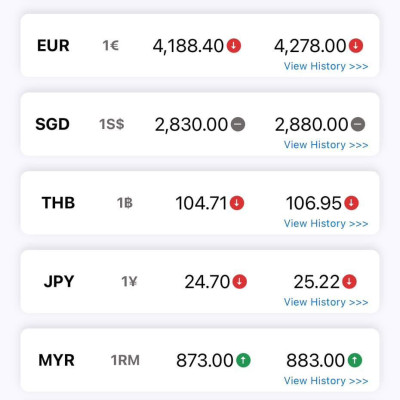The height and width of the screenshot is (400, 400).
Task: Click red down arrow beside JPY 24.70
Action: [239, 282]
